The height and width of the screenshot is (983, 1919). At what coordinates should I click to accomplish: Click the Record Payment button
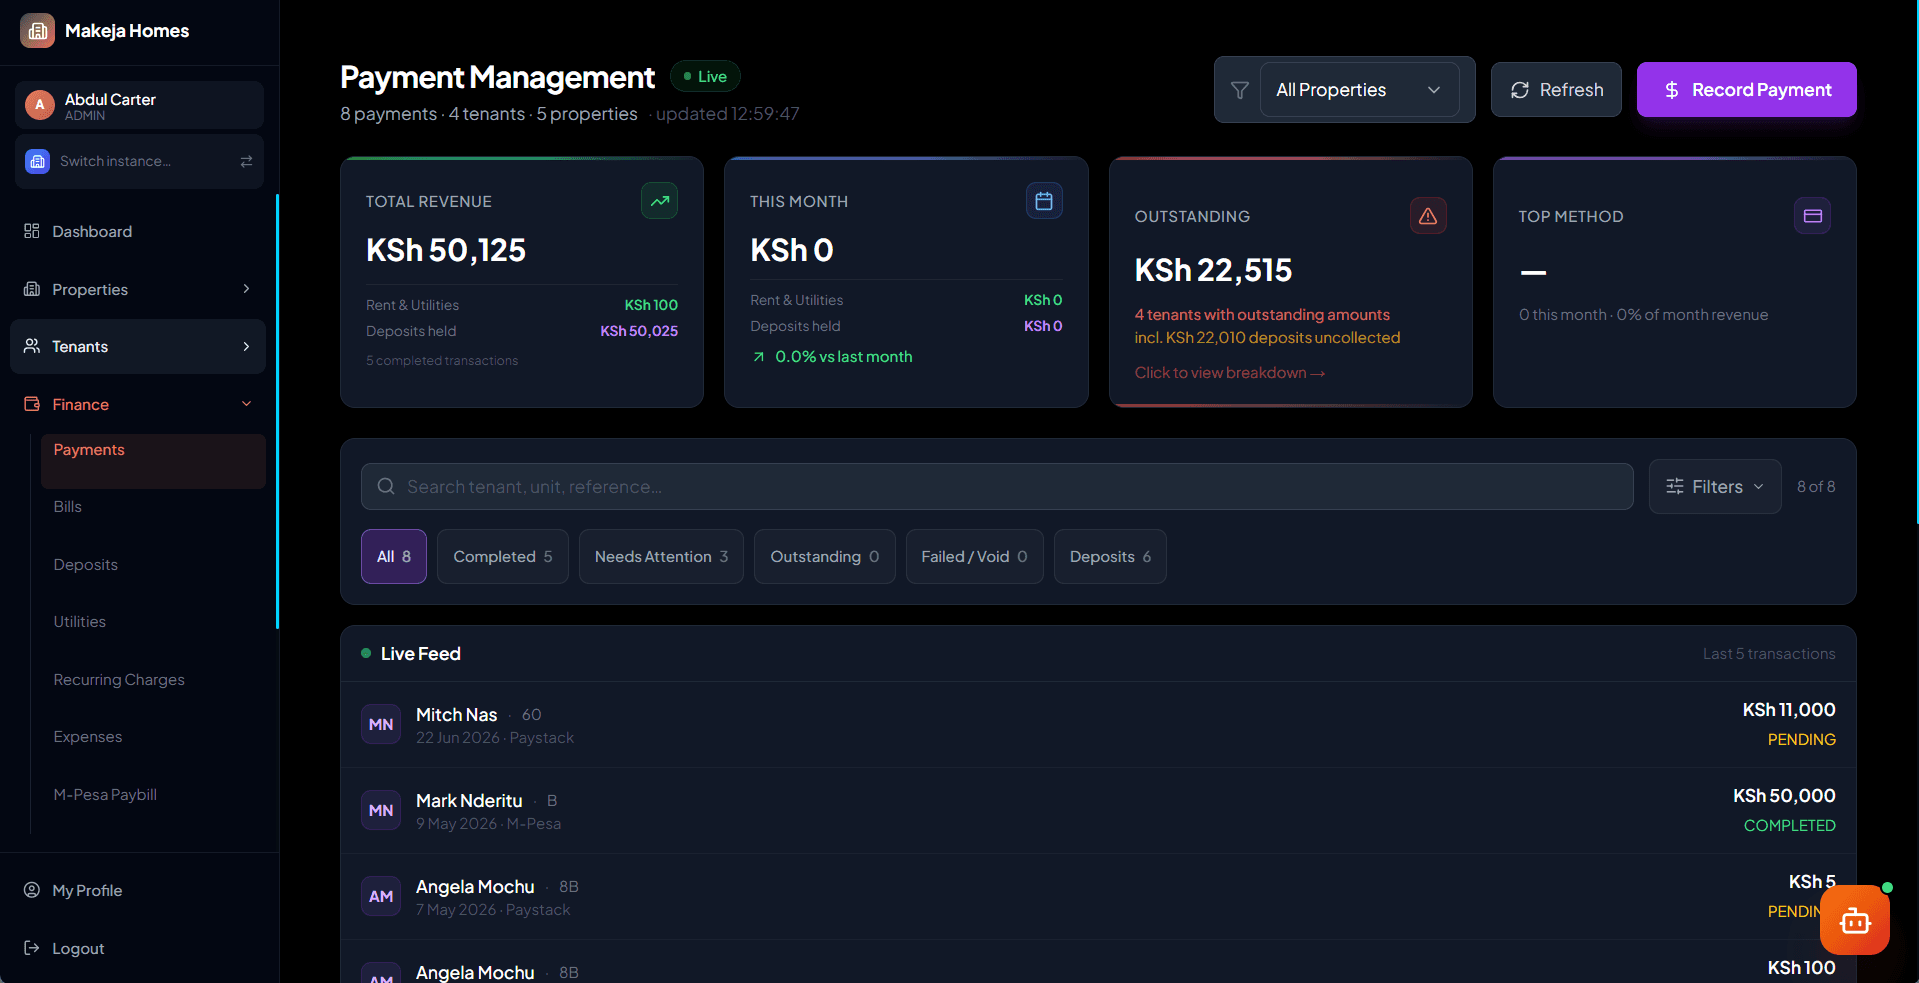1747,90
